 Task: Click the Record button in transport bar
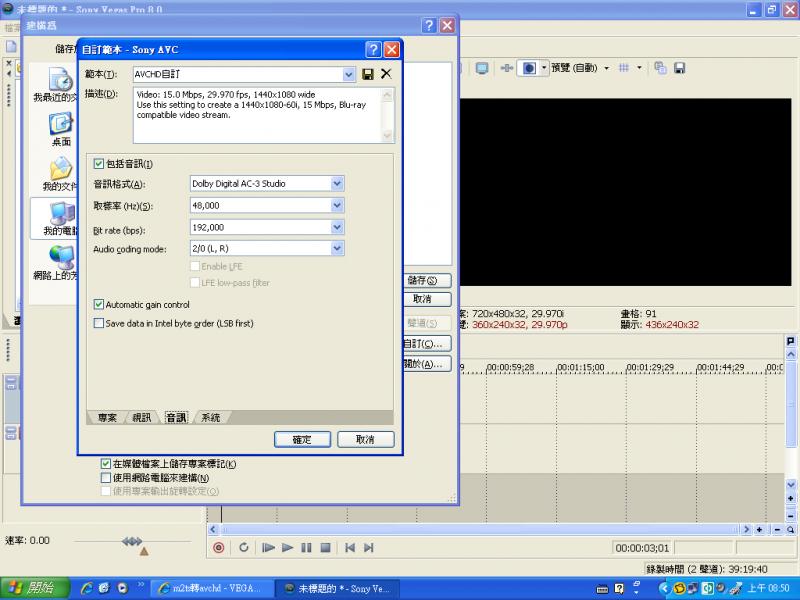point(219,547)
